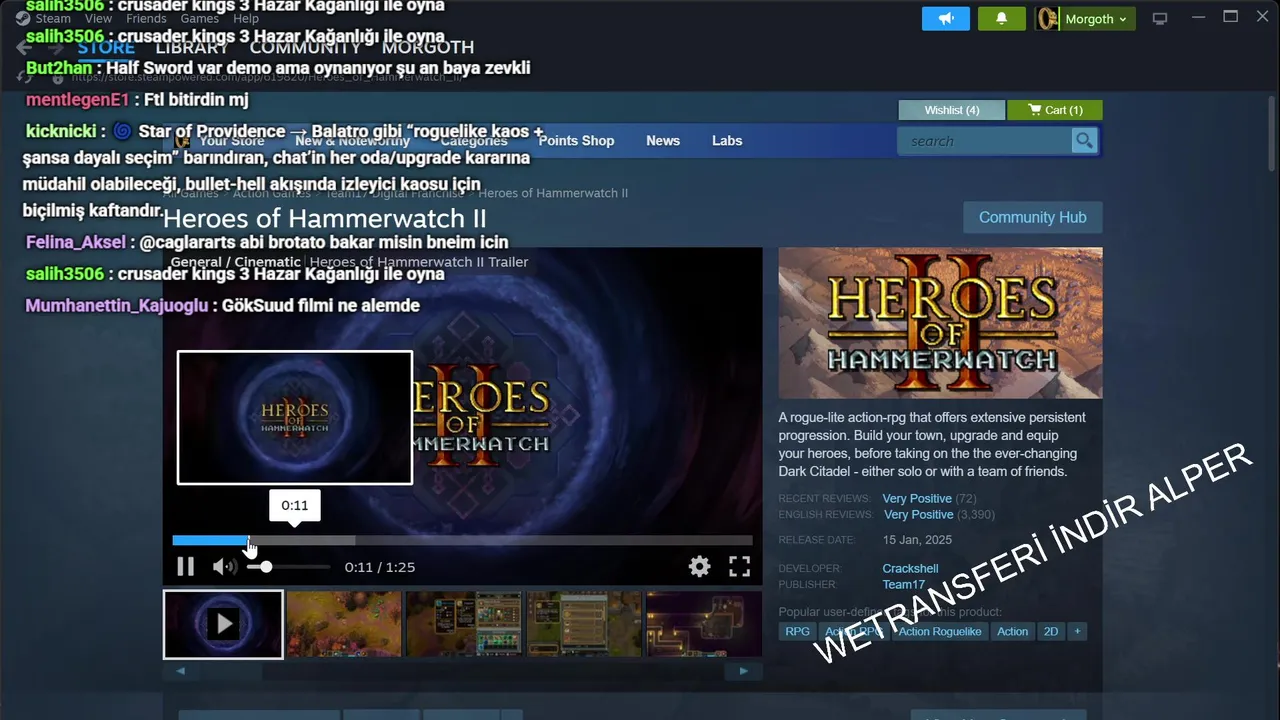
Task: Select the RPG tag
Action: coord(797,631)
